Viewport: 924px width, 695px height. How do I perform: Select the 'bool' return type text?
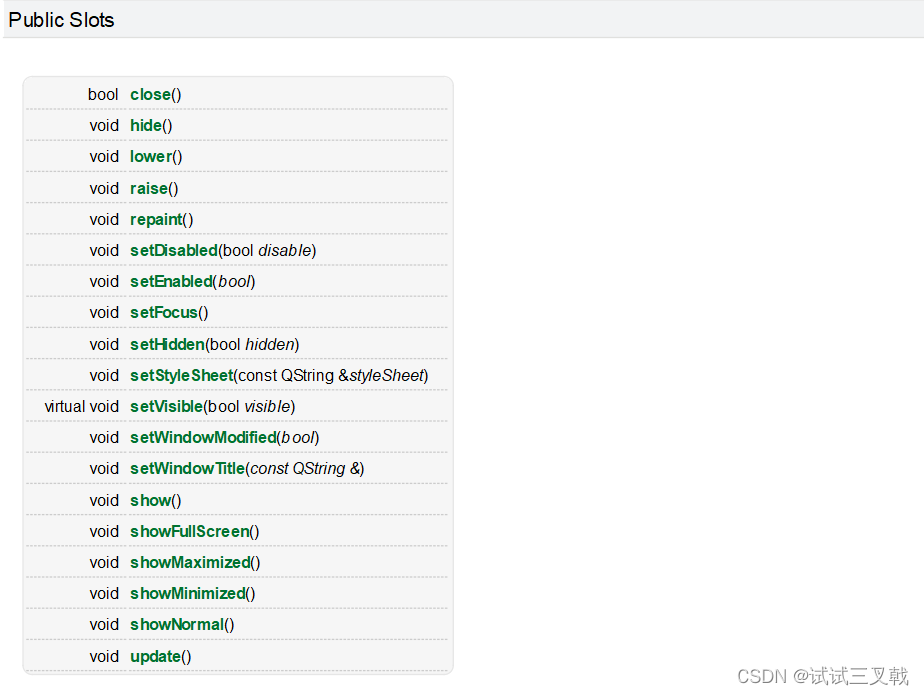pos(103,94)
